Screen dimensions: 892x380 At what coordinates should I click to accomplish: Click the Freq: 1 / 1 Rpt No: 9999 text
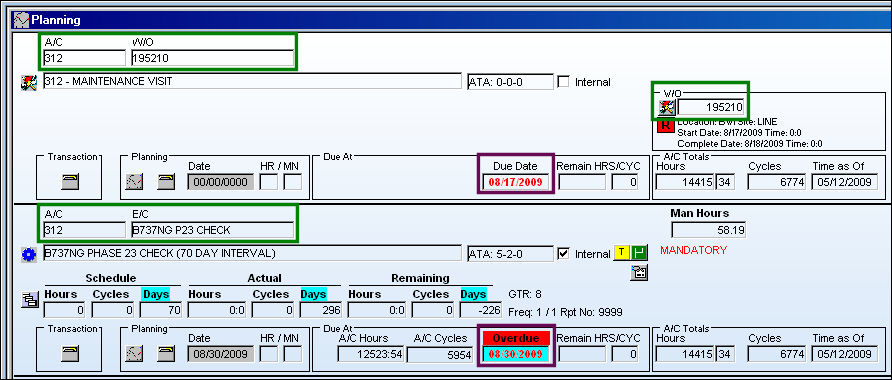coord(565,312)
